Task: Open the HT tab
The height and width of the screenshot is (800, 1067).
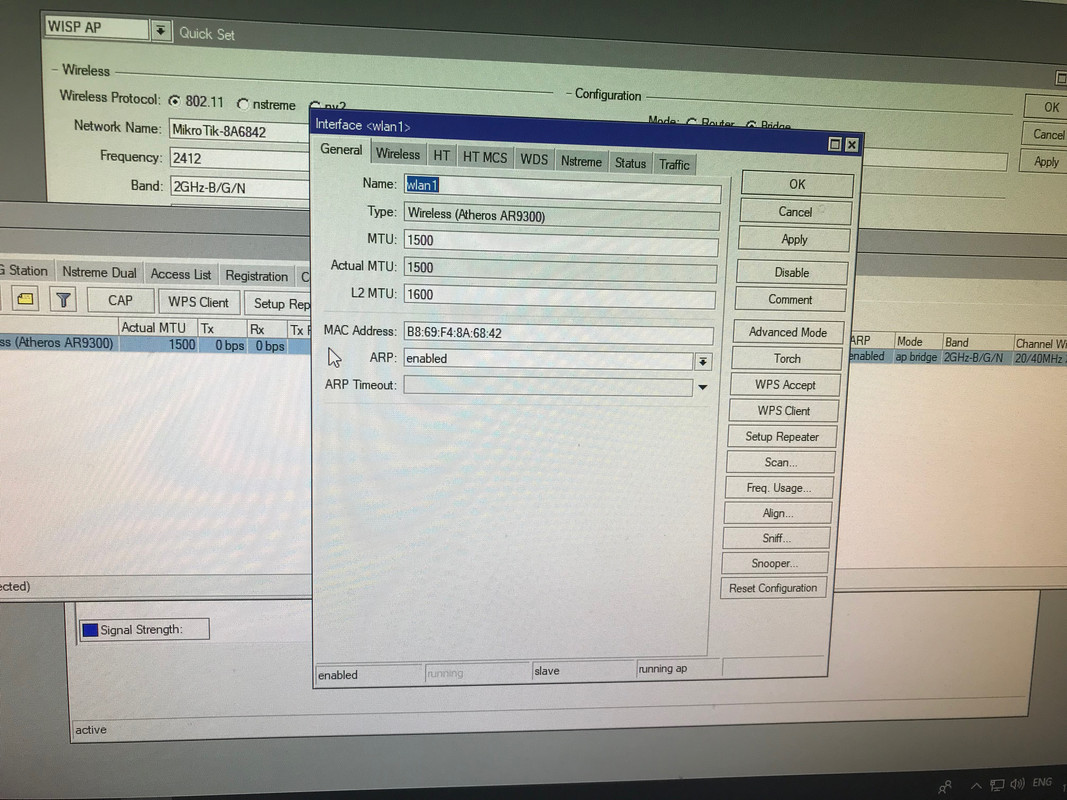Action: [442, 156]
